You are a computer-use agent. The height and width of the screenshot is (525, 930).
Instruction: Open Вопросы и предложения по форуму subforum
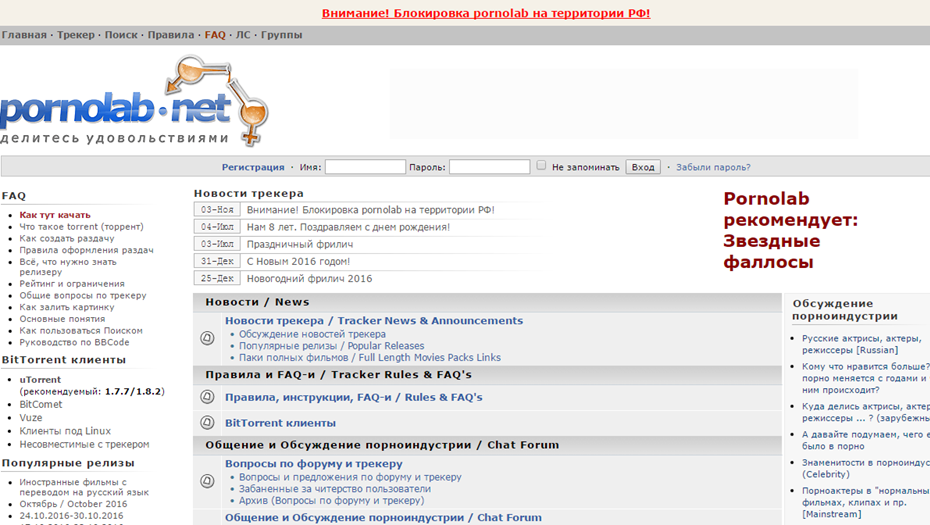click(x=350, y=478)
